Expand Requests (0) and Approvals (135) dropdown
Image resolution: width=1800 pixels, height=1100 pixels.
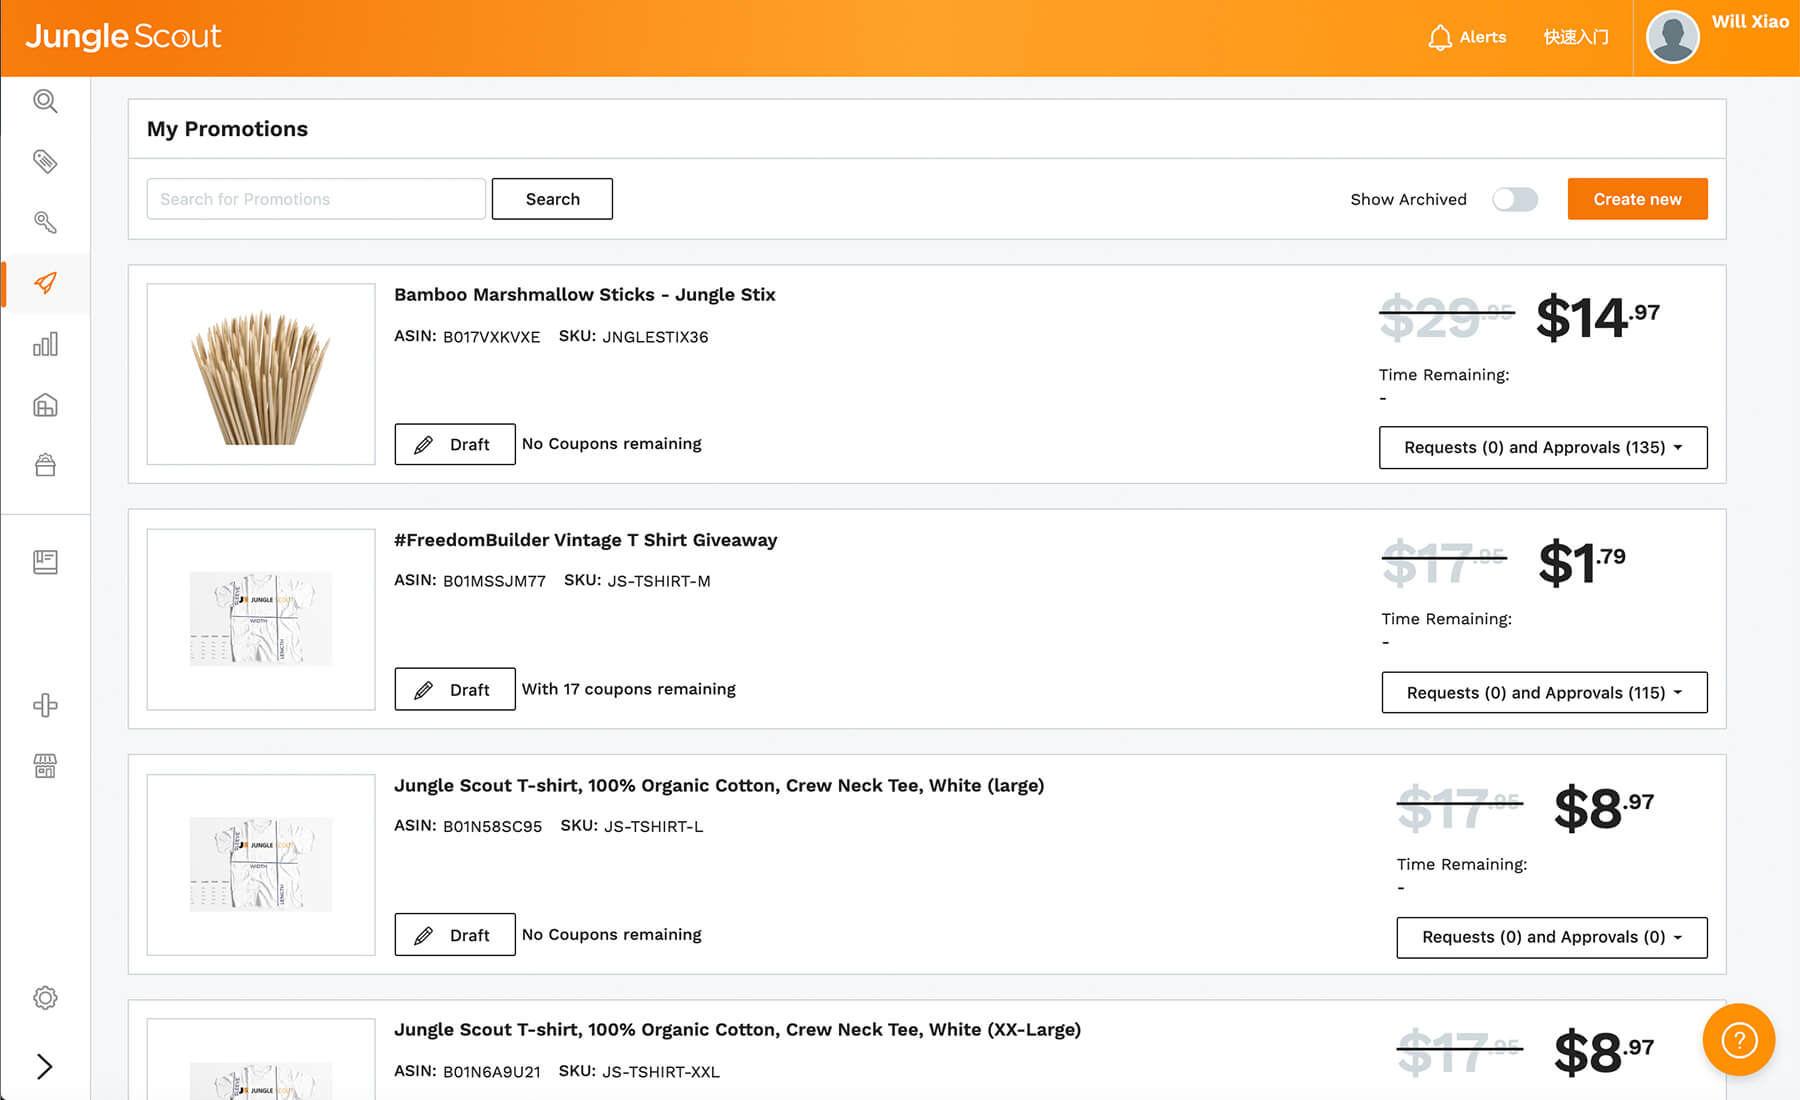point(1543,447)
